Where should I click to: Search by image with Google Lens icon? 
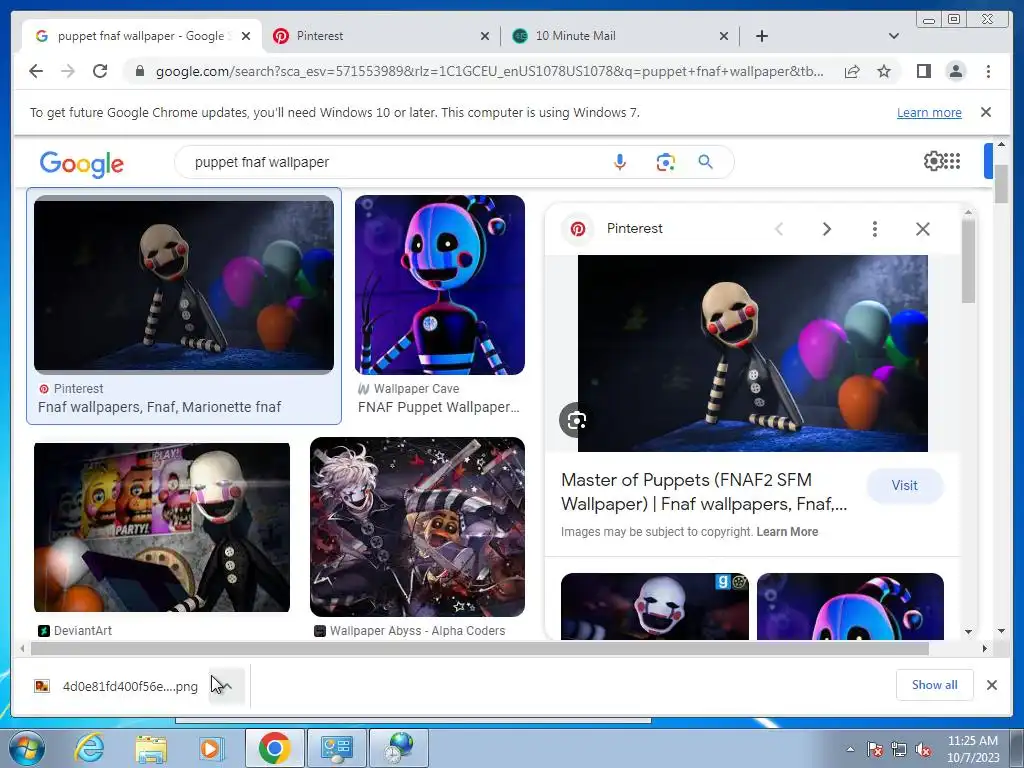(x=665, y=162)
